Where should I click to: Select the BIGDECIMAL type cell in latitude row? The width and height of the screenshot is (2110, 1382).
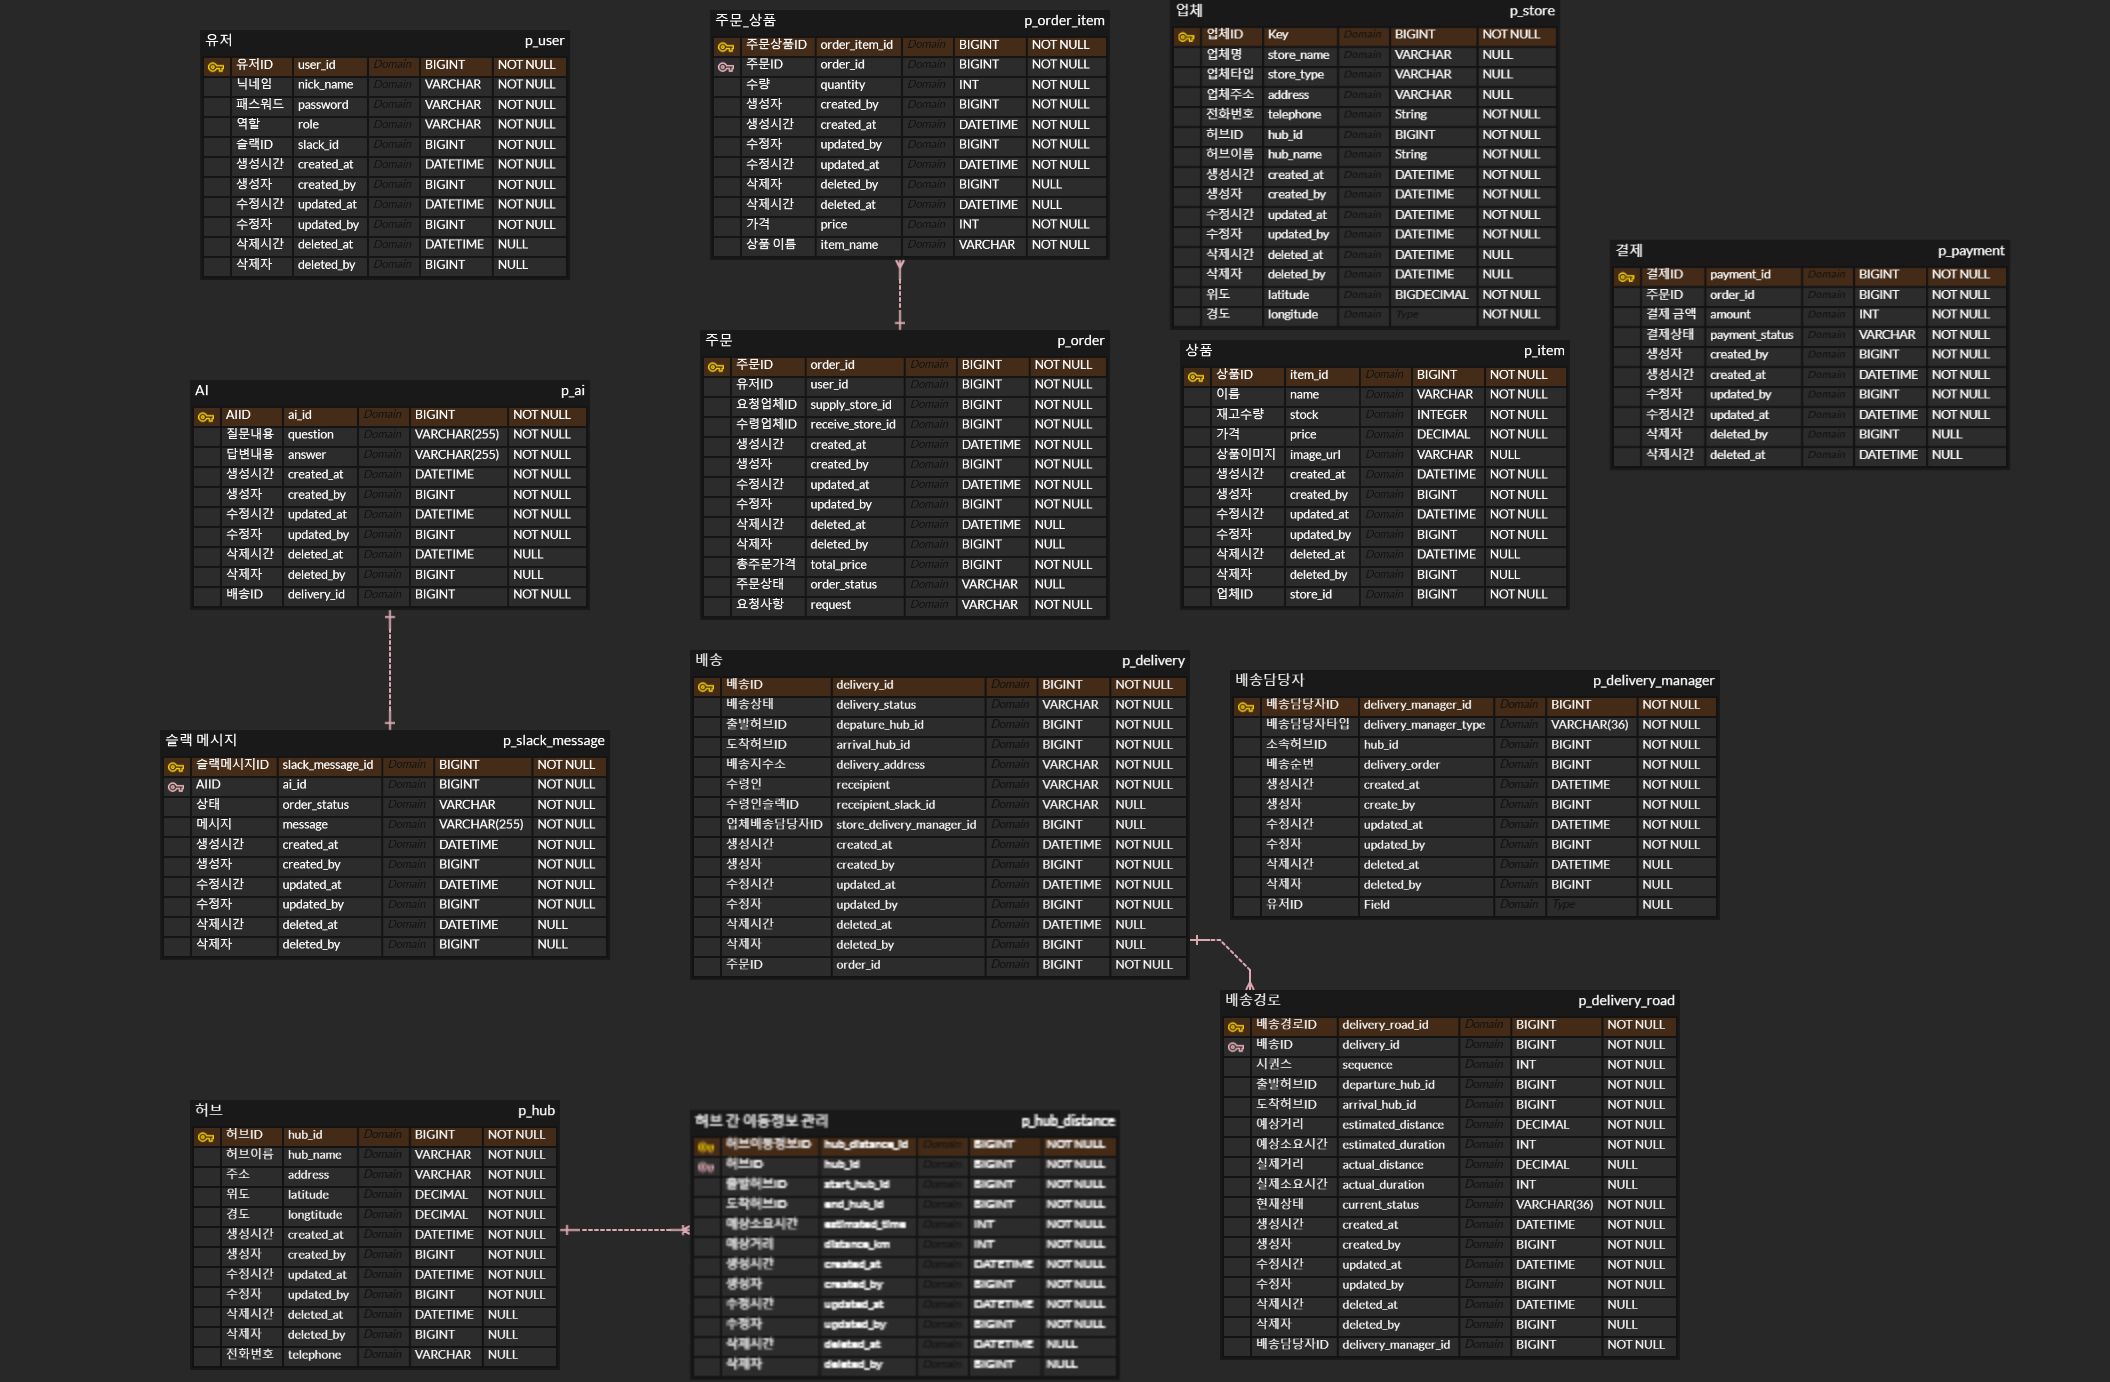1431,295
